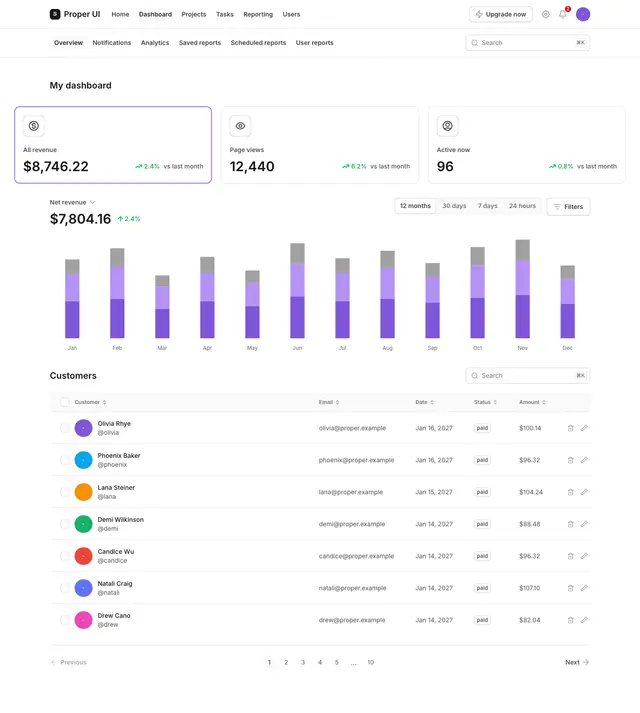
Task: Delete Lana Steiner row via trash icon
Action: point(570,492)
